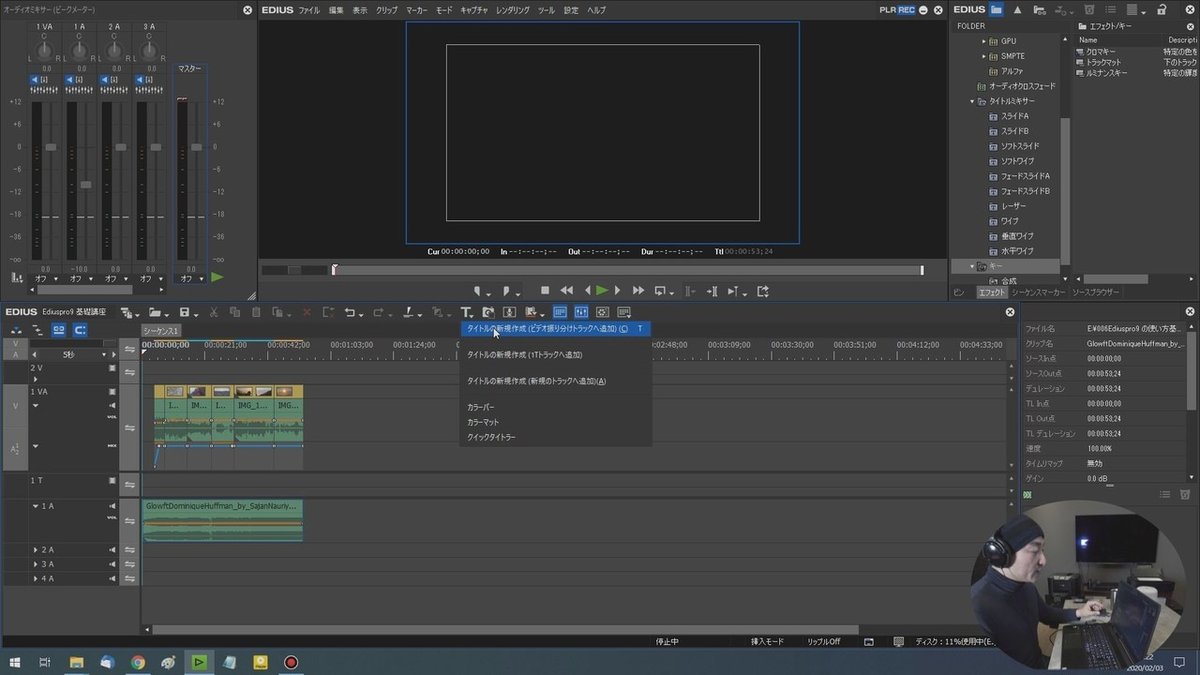Click the Cut scissors icon in timeline toolbar
1200x675 pixels.
213,313
